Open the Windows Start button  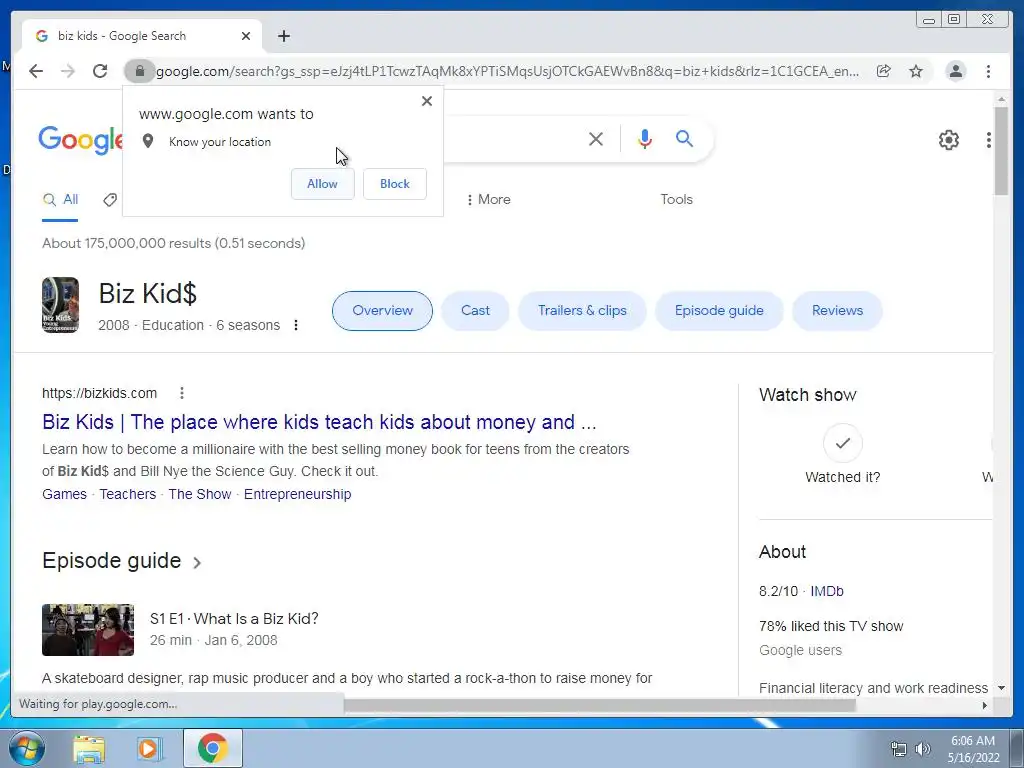tap(26, 748)
